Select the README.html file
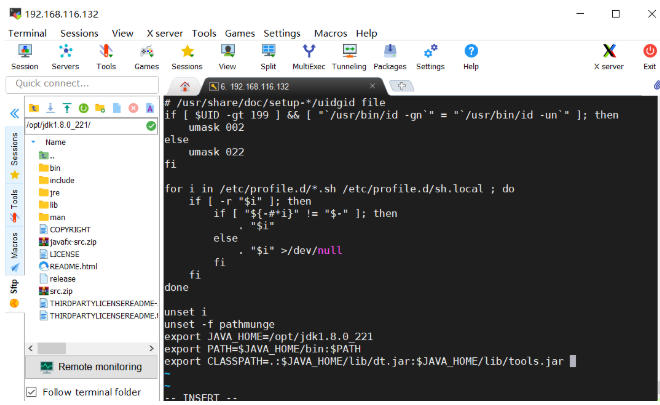 (68, 266)
